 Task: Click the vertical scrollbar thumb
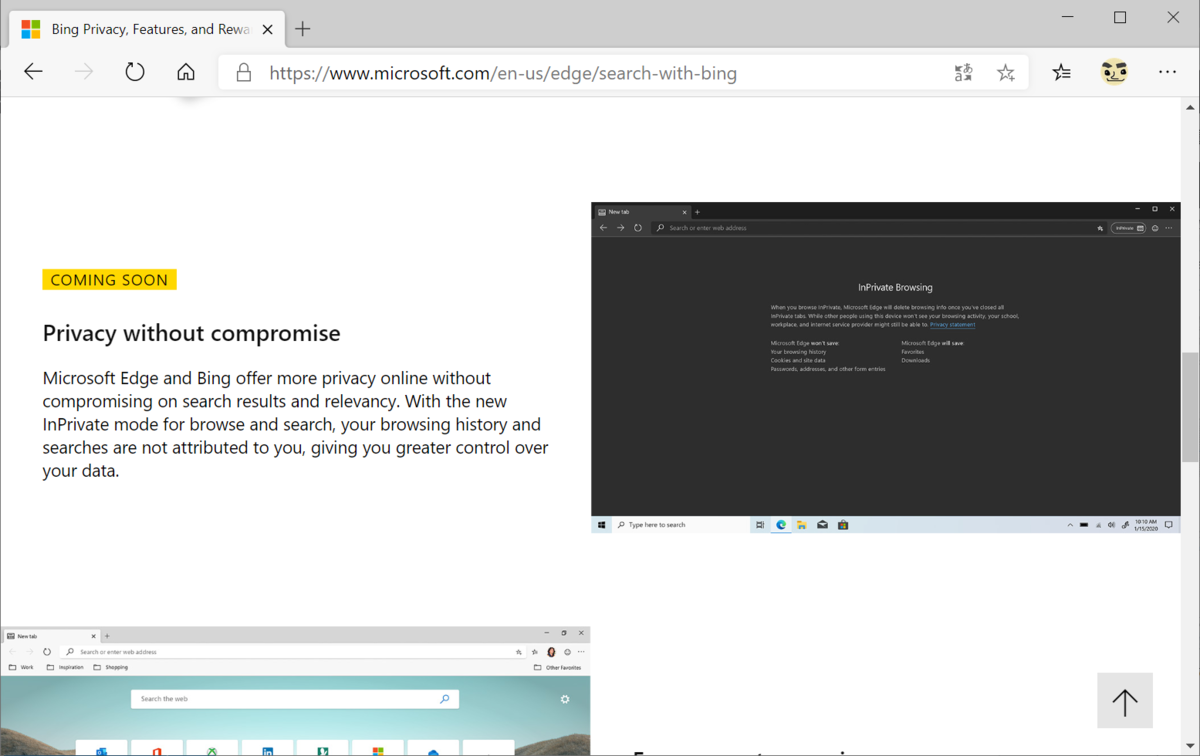1190,407
